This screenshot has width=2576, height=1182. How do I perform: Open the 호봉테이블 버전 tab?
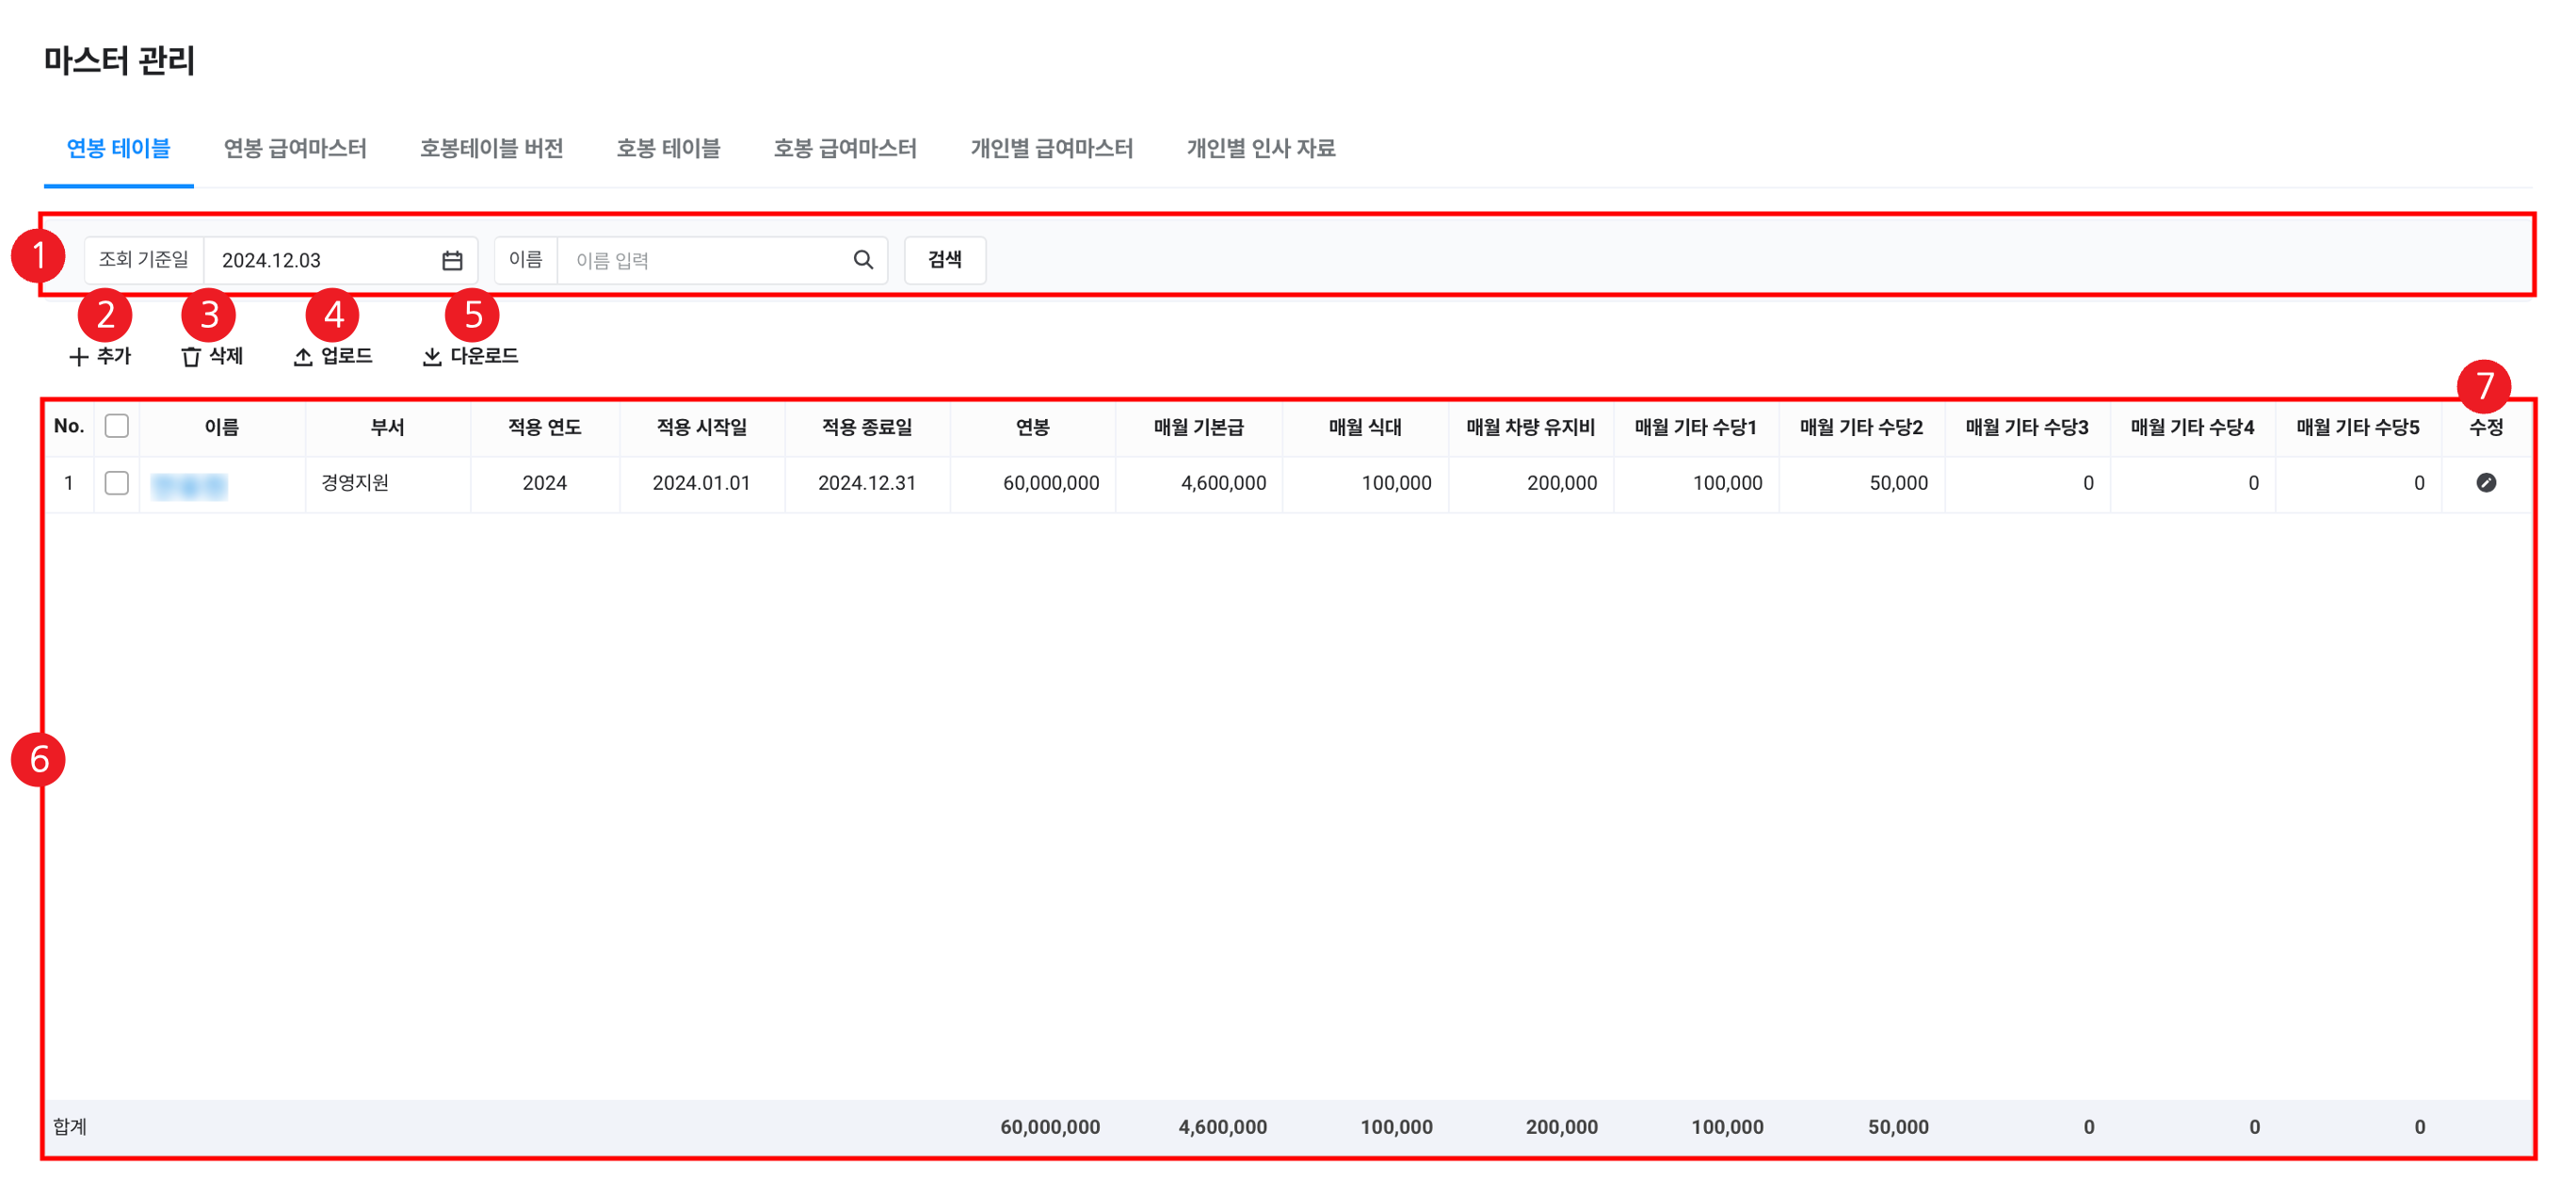click(x=491, y=149)
